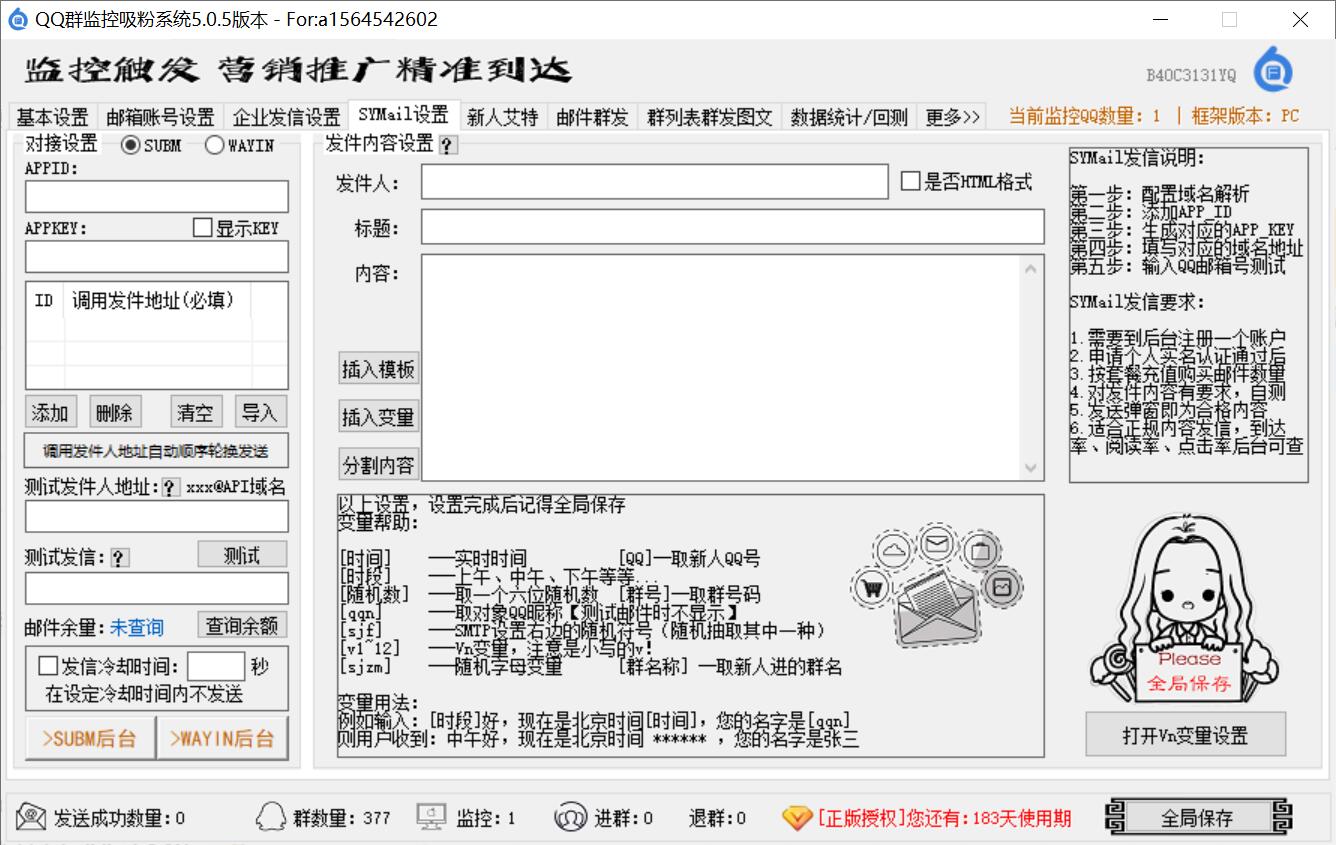Click the 添加 button
The height and width of the screenshot is (845, 1336).
tap(50, 412)
